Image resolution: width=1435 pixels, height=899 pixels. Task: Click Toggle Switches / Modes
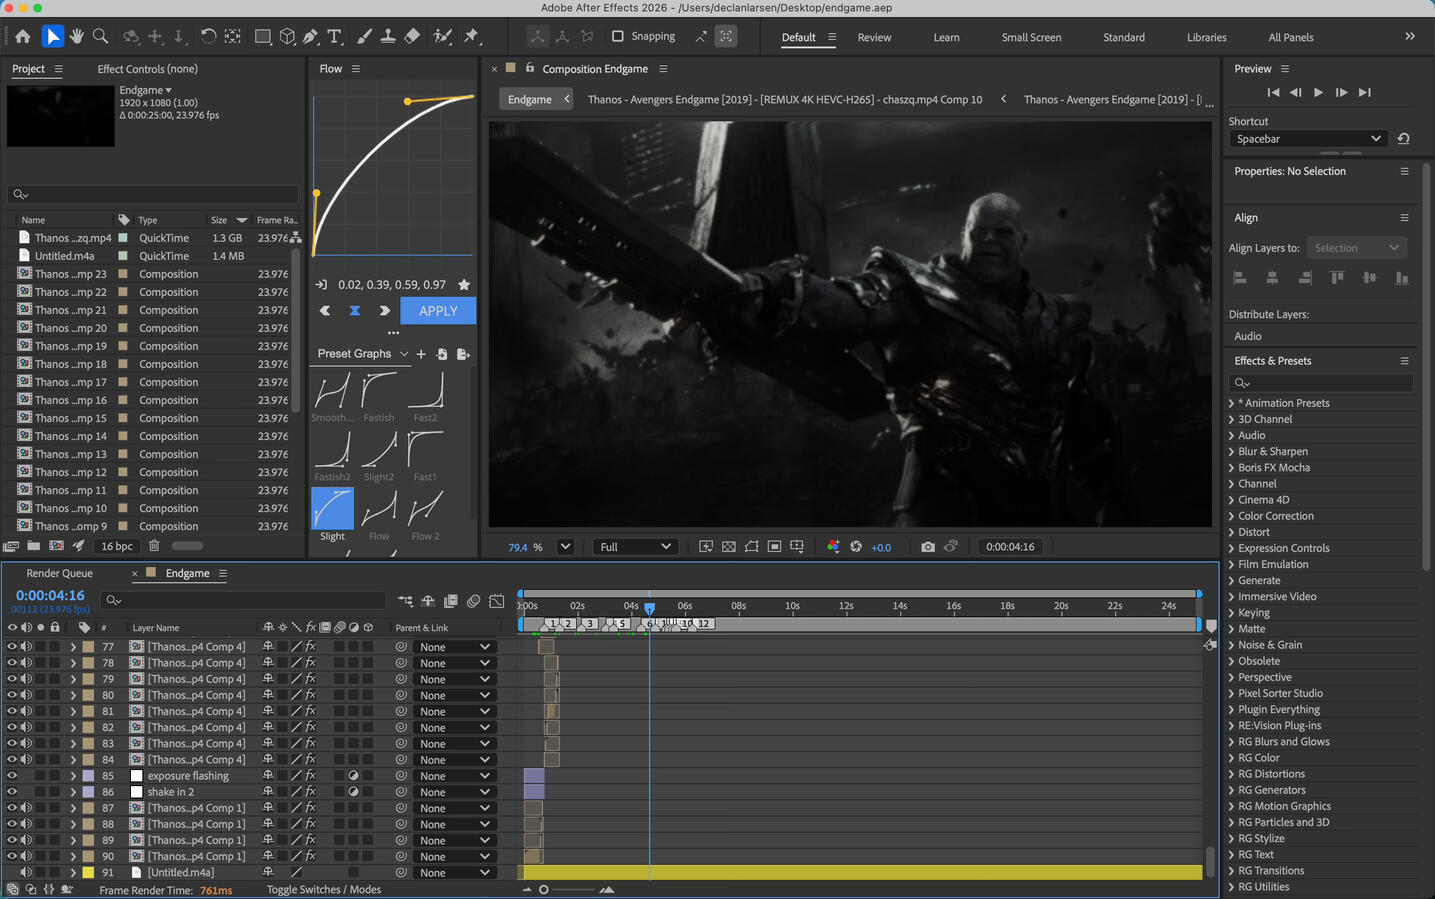(x=324, y=889)
